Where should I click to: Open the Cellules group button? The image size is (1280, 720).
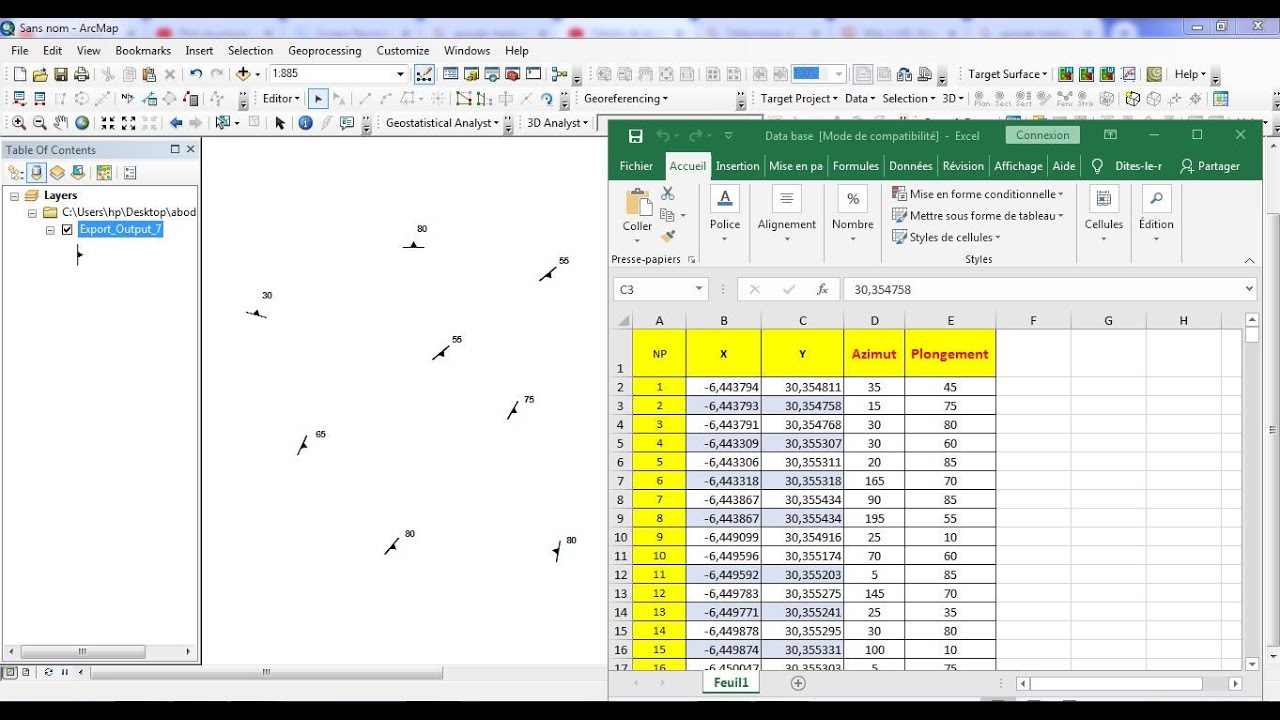pos(1104,214)
